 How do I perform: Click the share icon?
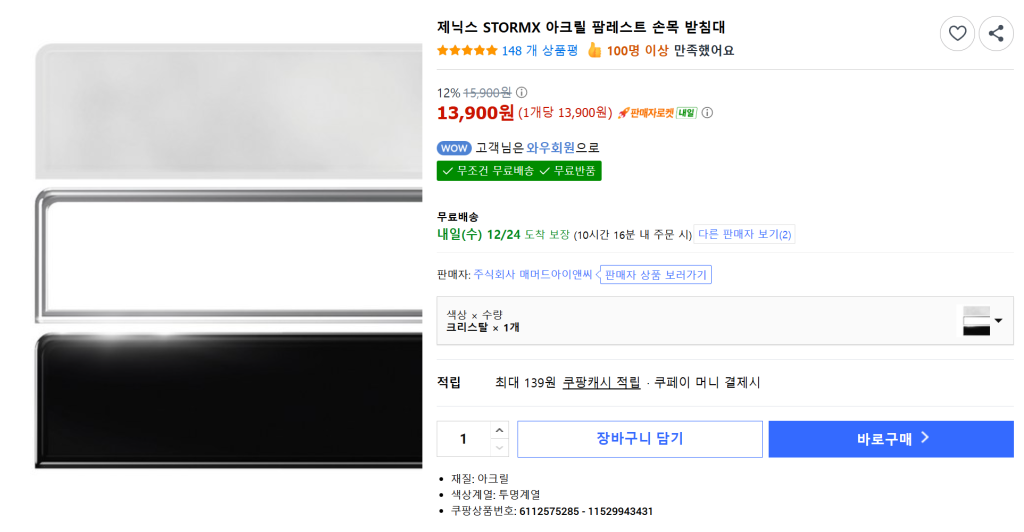995,34
